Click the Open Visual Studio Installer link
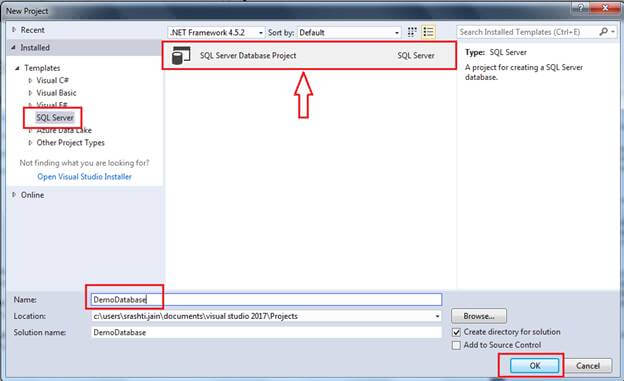Image resolution: width=624 pixels, height=381 pixels. 84,177
